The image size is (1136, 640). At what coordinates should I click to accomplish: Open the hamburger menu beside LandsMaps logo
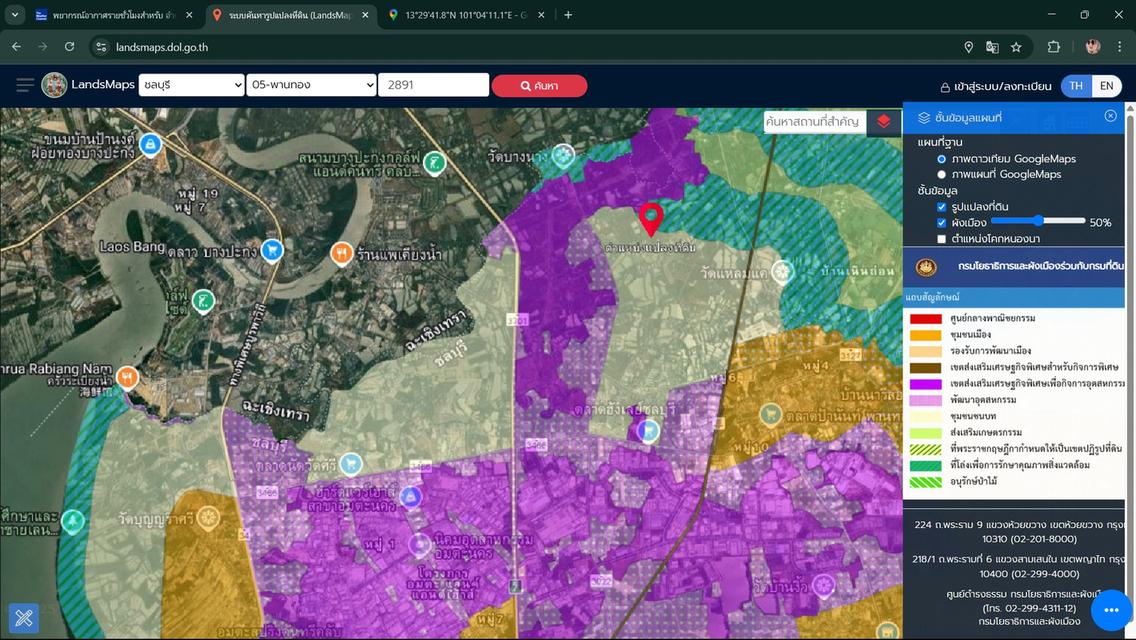coord(25,85)
